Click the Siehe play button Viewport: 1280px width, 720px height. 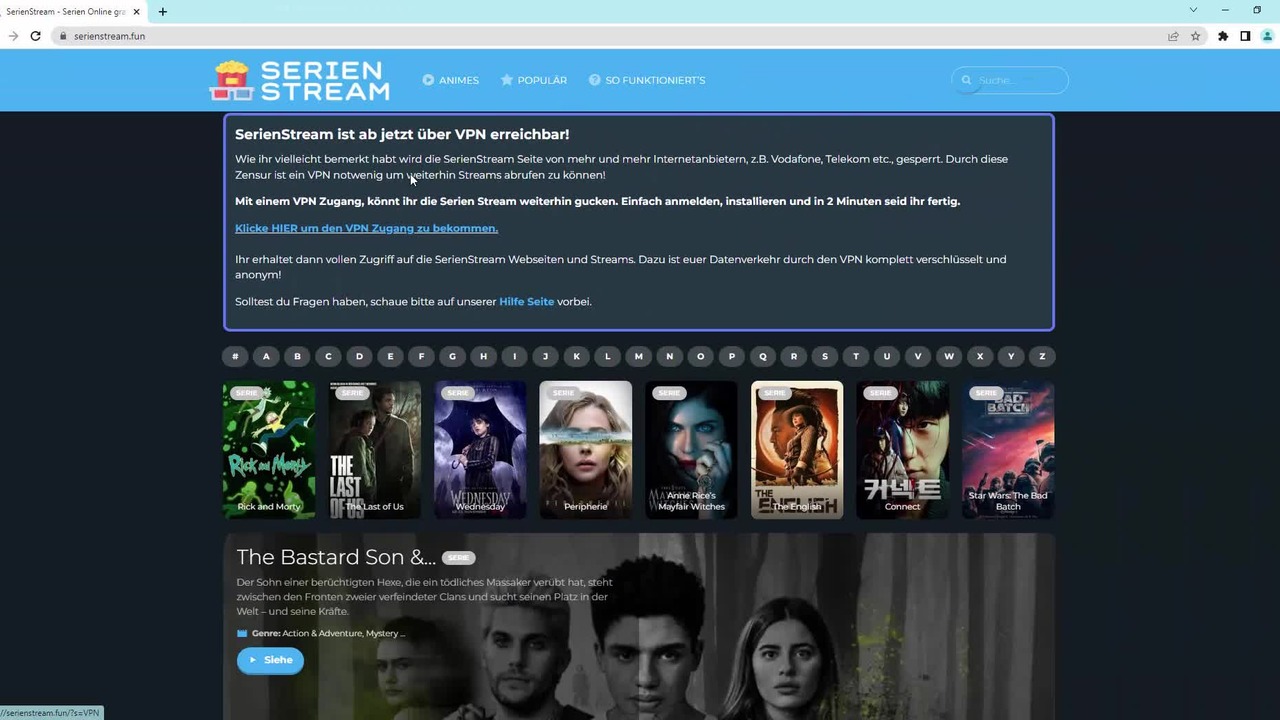[x=270, y=660]
